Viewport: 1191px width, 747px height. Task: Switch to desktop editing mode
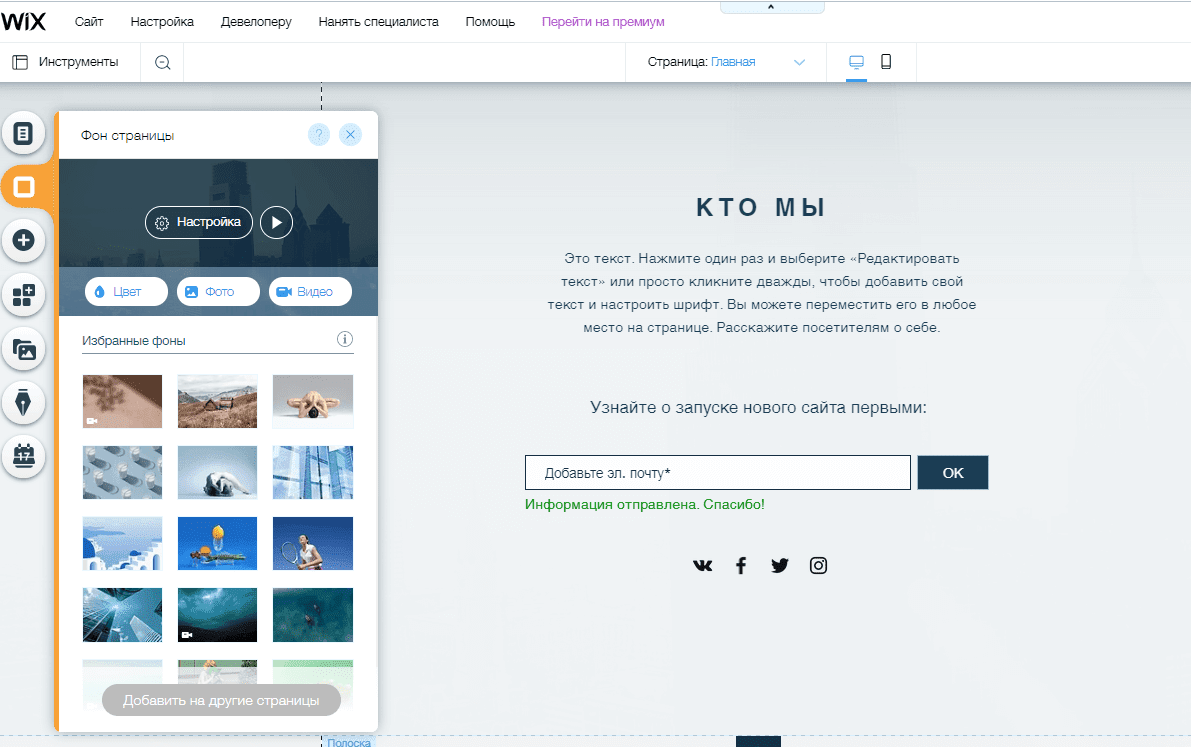click(855, 61)
